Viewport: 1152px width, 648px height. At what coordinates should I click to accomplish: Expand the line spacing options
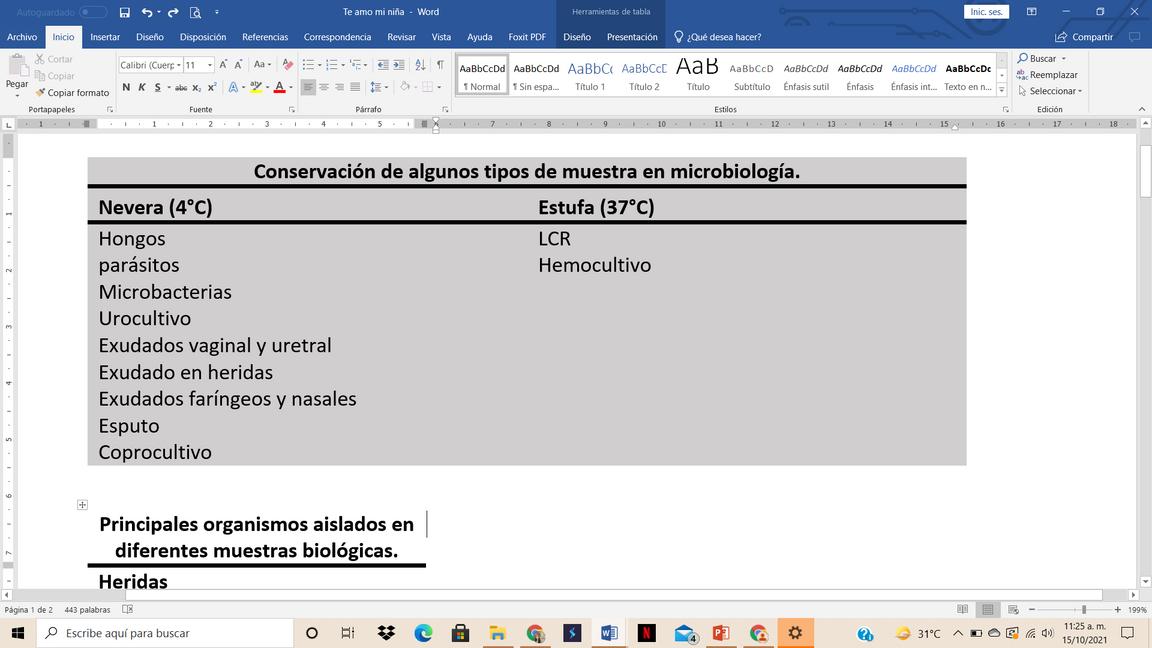tap(386, 87)
